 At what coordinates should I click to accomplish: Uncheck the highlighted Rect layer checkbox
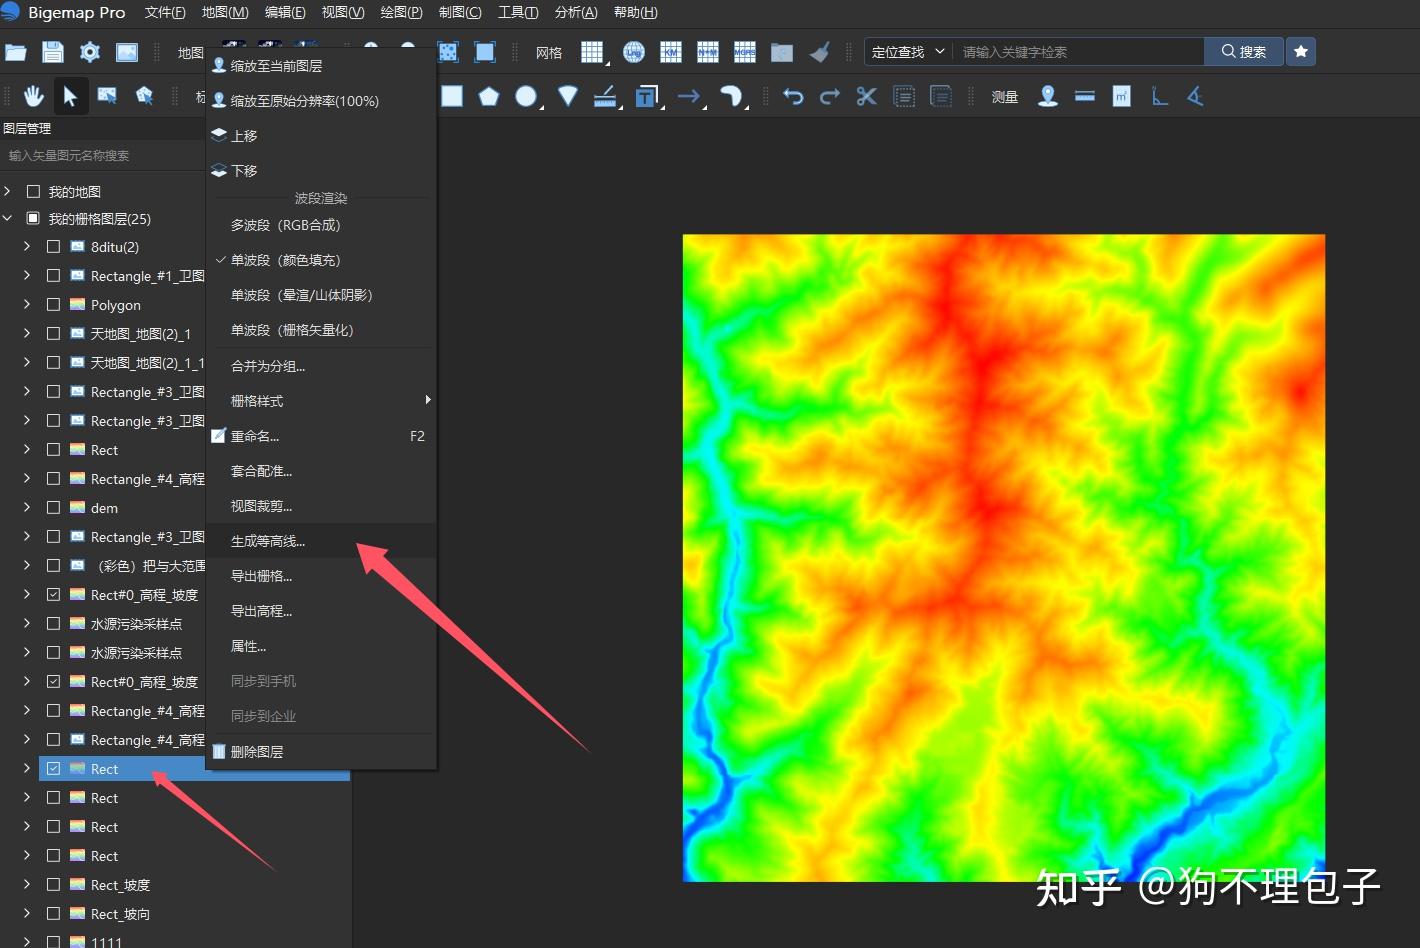tap(54, 768)
